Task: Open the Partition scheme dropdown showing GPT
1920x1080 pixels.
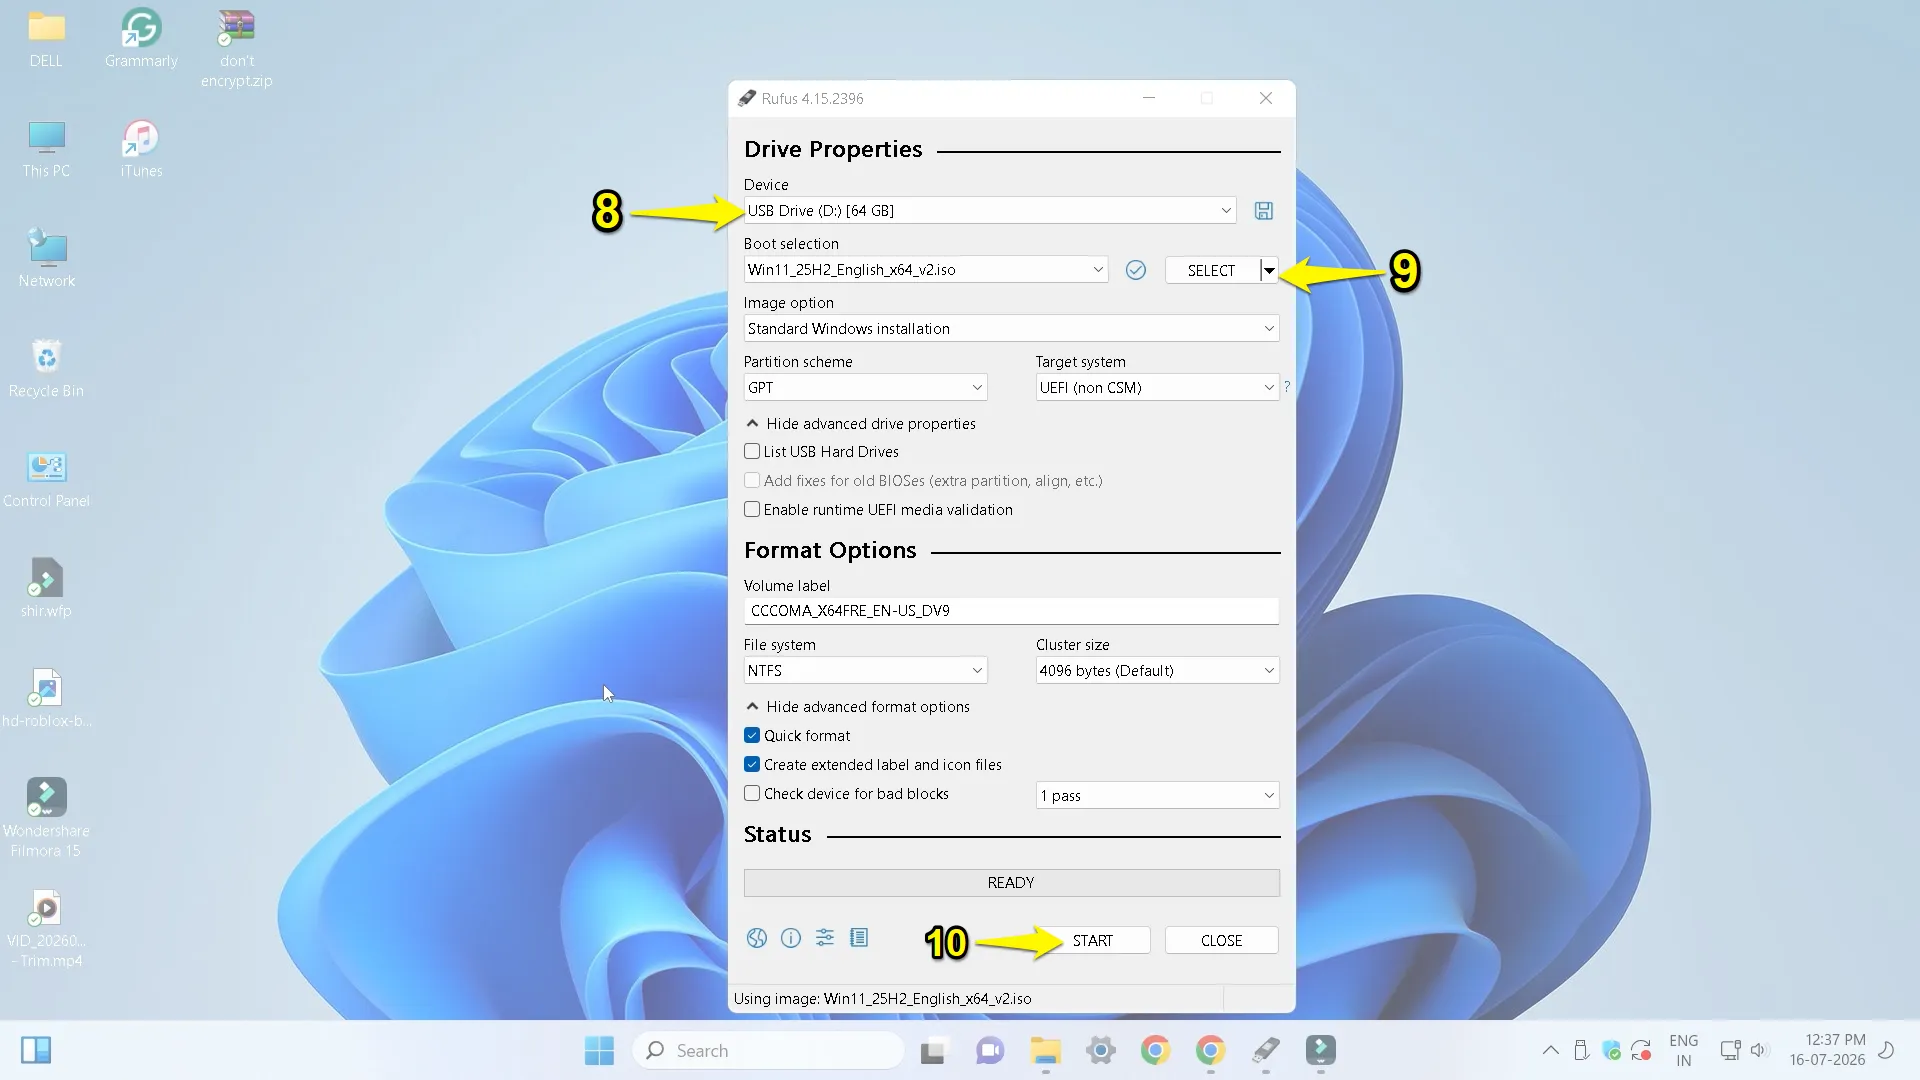Action: 865,388
